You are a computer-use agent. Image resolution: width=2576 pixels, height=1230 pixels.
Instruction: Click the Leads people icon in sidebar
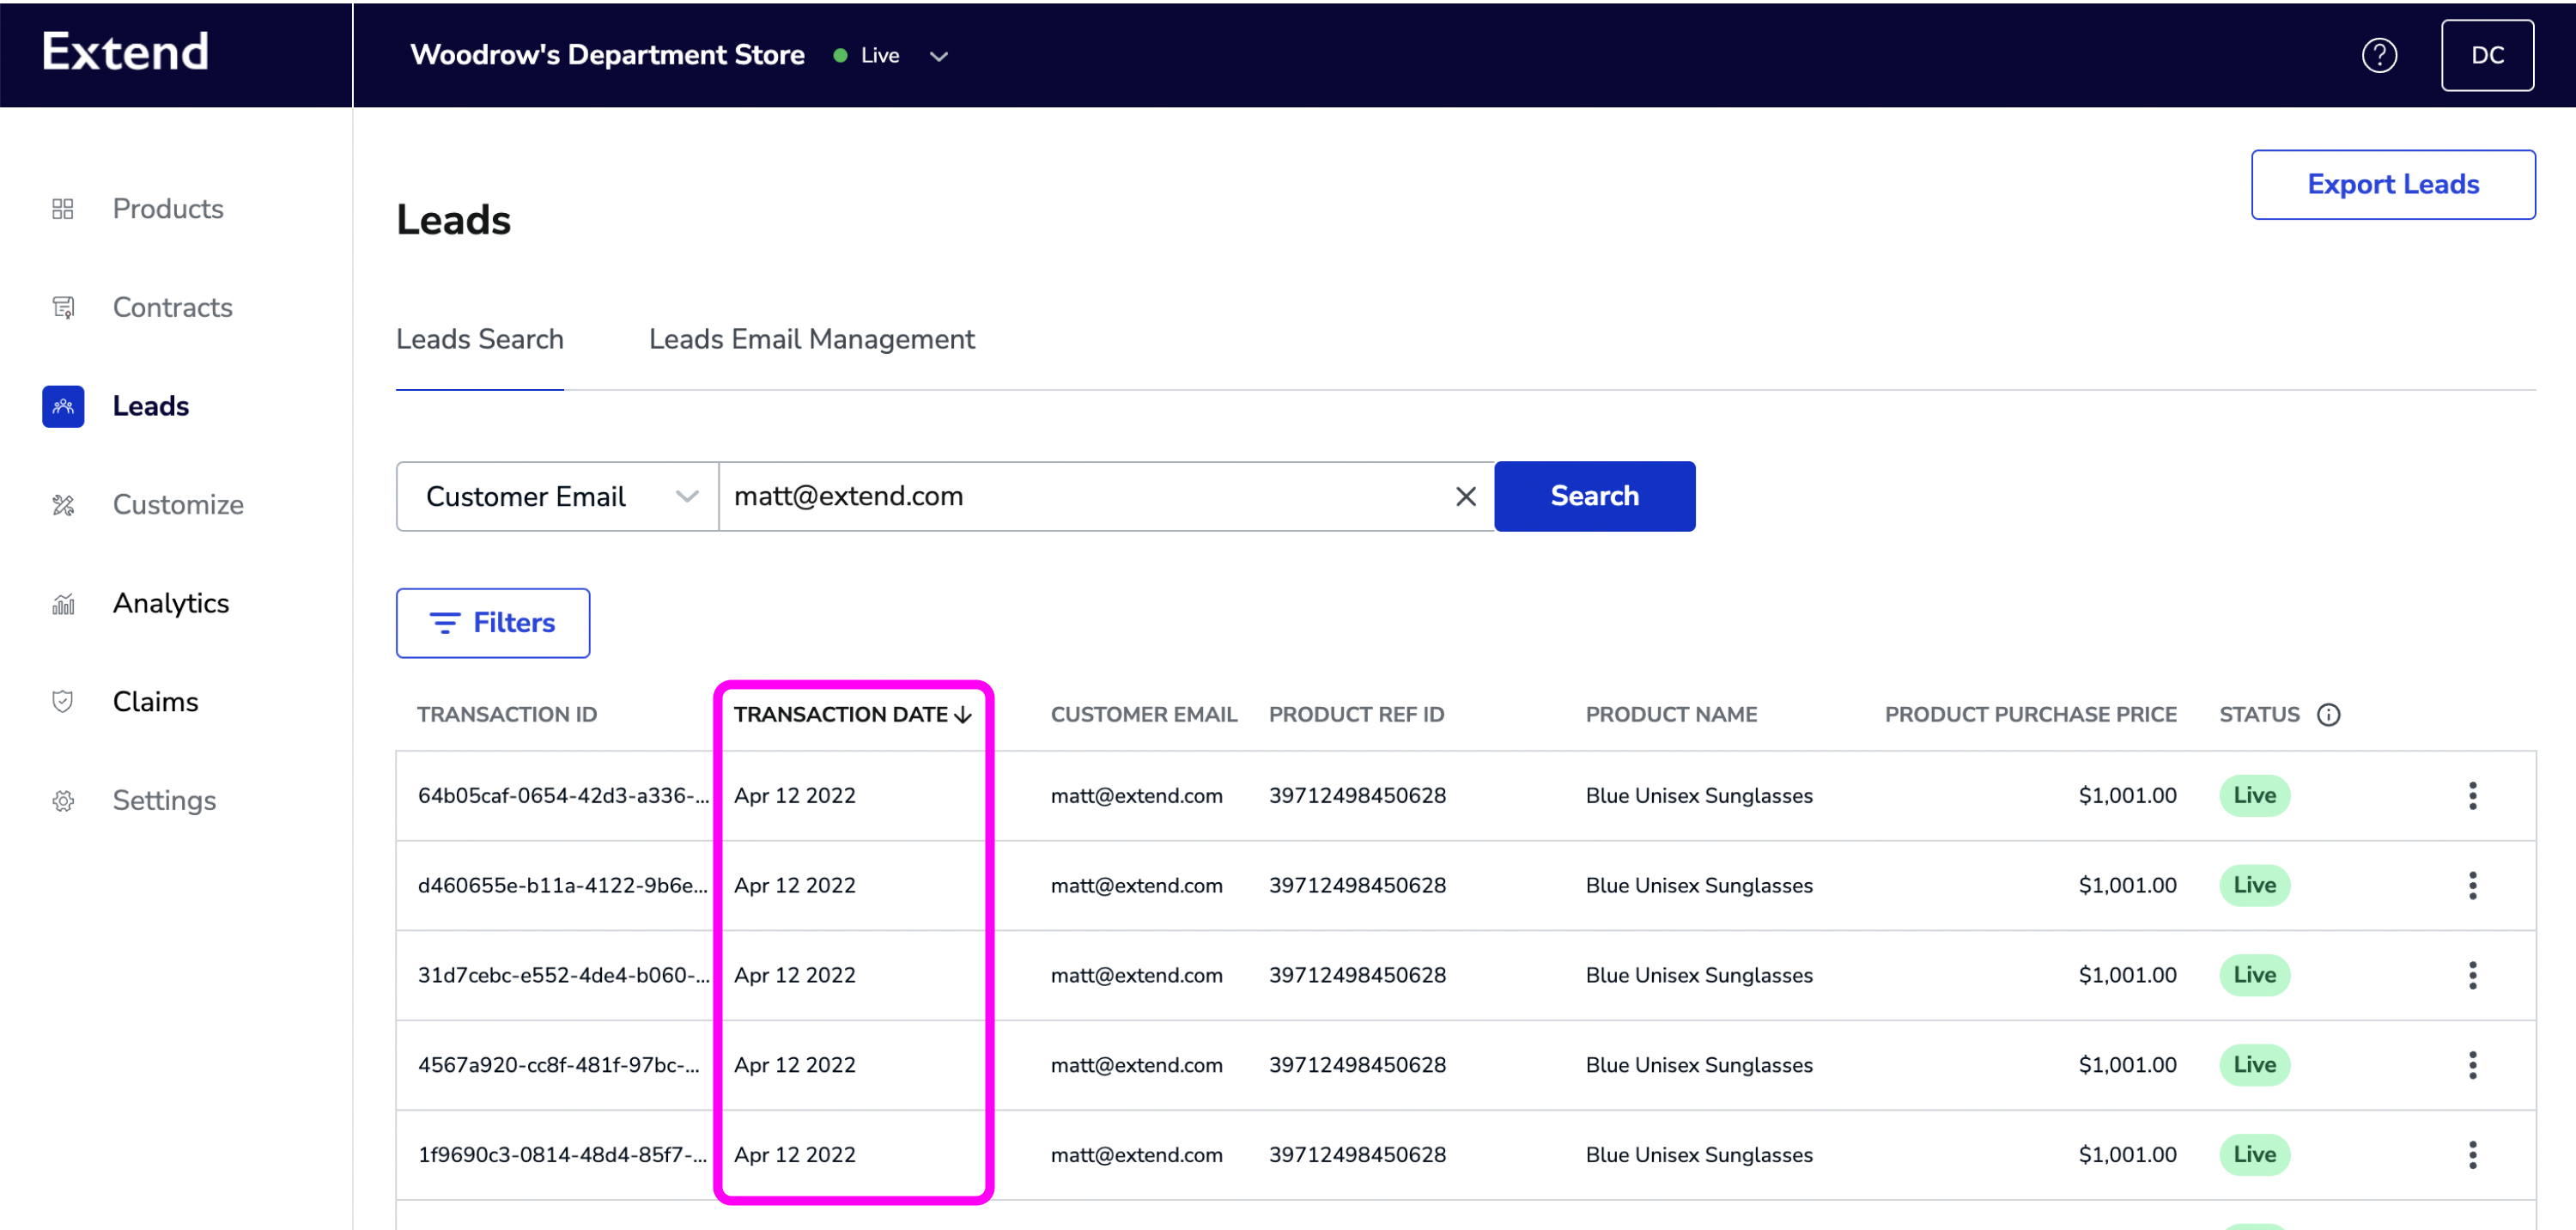click(x=63, y=406)
